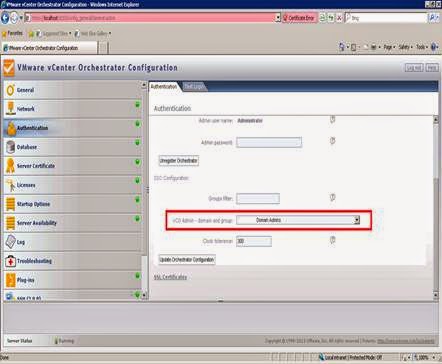Click the Server Status Running indicator
The image size is (442, 364).
click(x=64, y=341)
